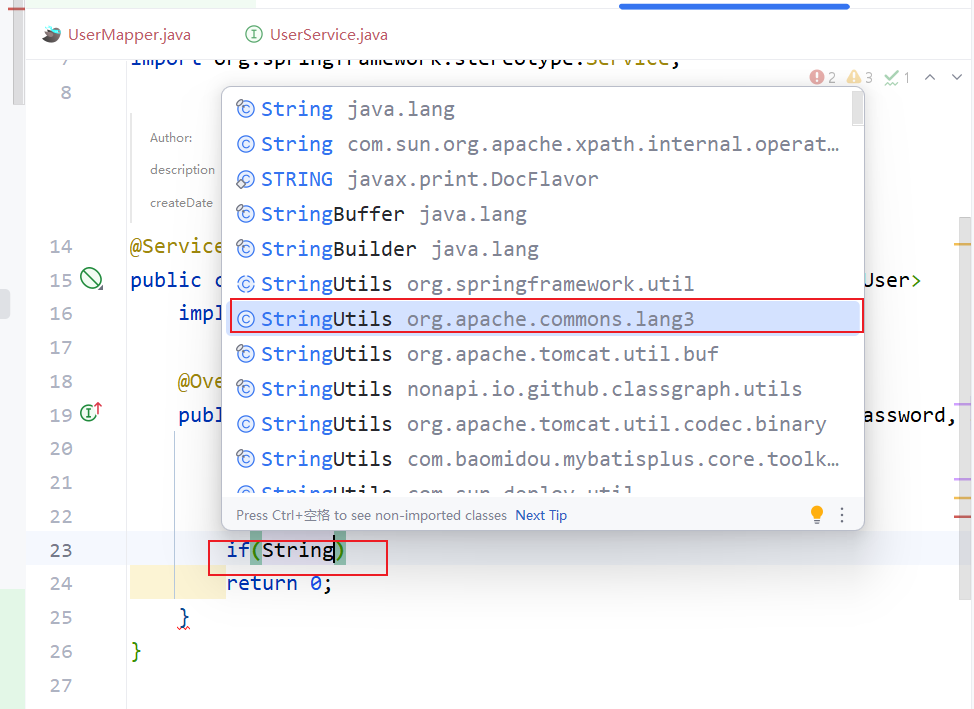Click the 'if(String)' code on line 23
Viewport: 974px width, 709px height.
coord(286,550)
